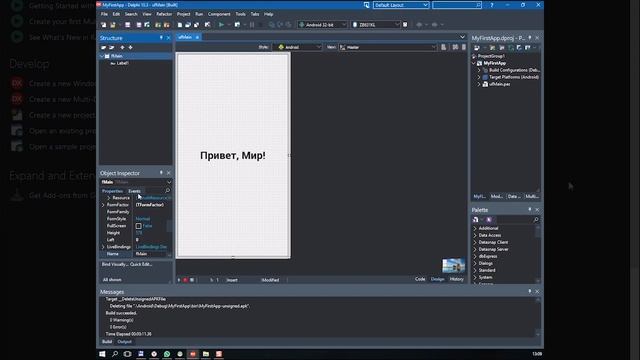Open the Refactor menu
This screenshot has height=360, width=640.
[x=164, y=14]
